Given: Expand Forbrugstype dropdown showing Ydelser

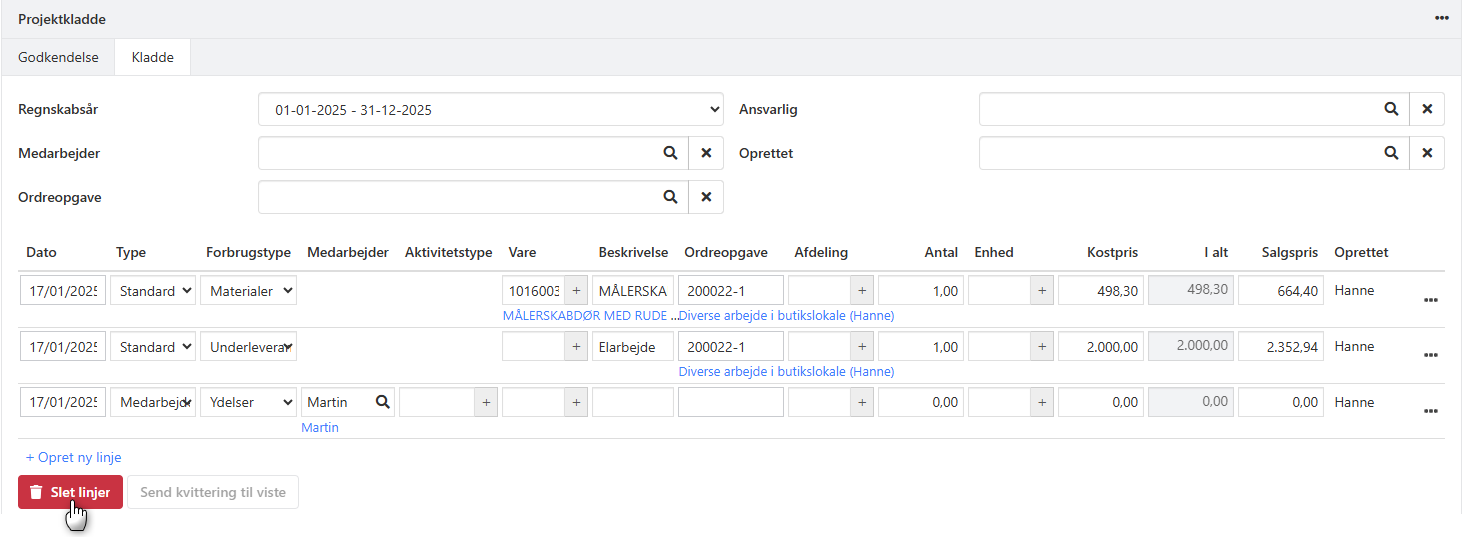Looking at the screenshot, I should (248, 402).
